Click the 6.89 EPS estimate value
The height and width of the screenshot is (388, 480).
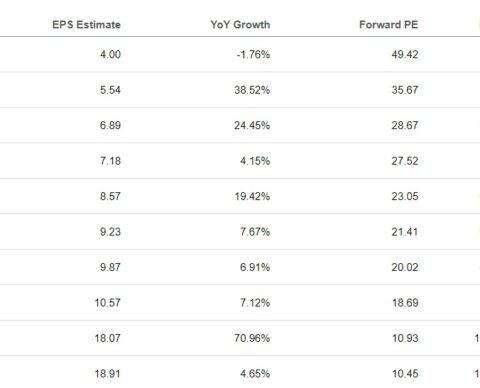(x=110, y=125)
